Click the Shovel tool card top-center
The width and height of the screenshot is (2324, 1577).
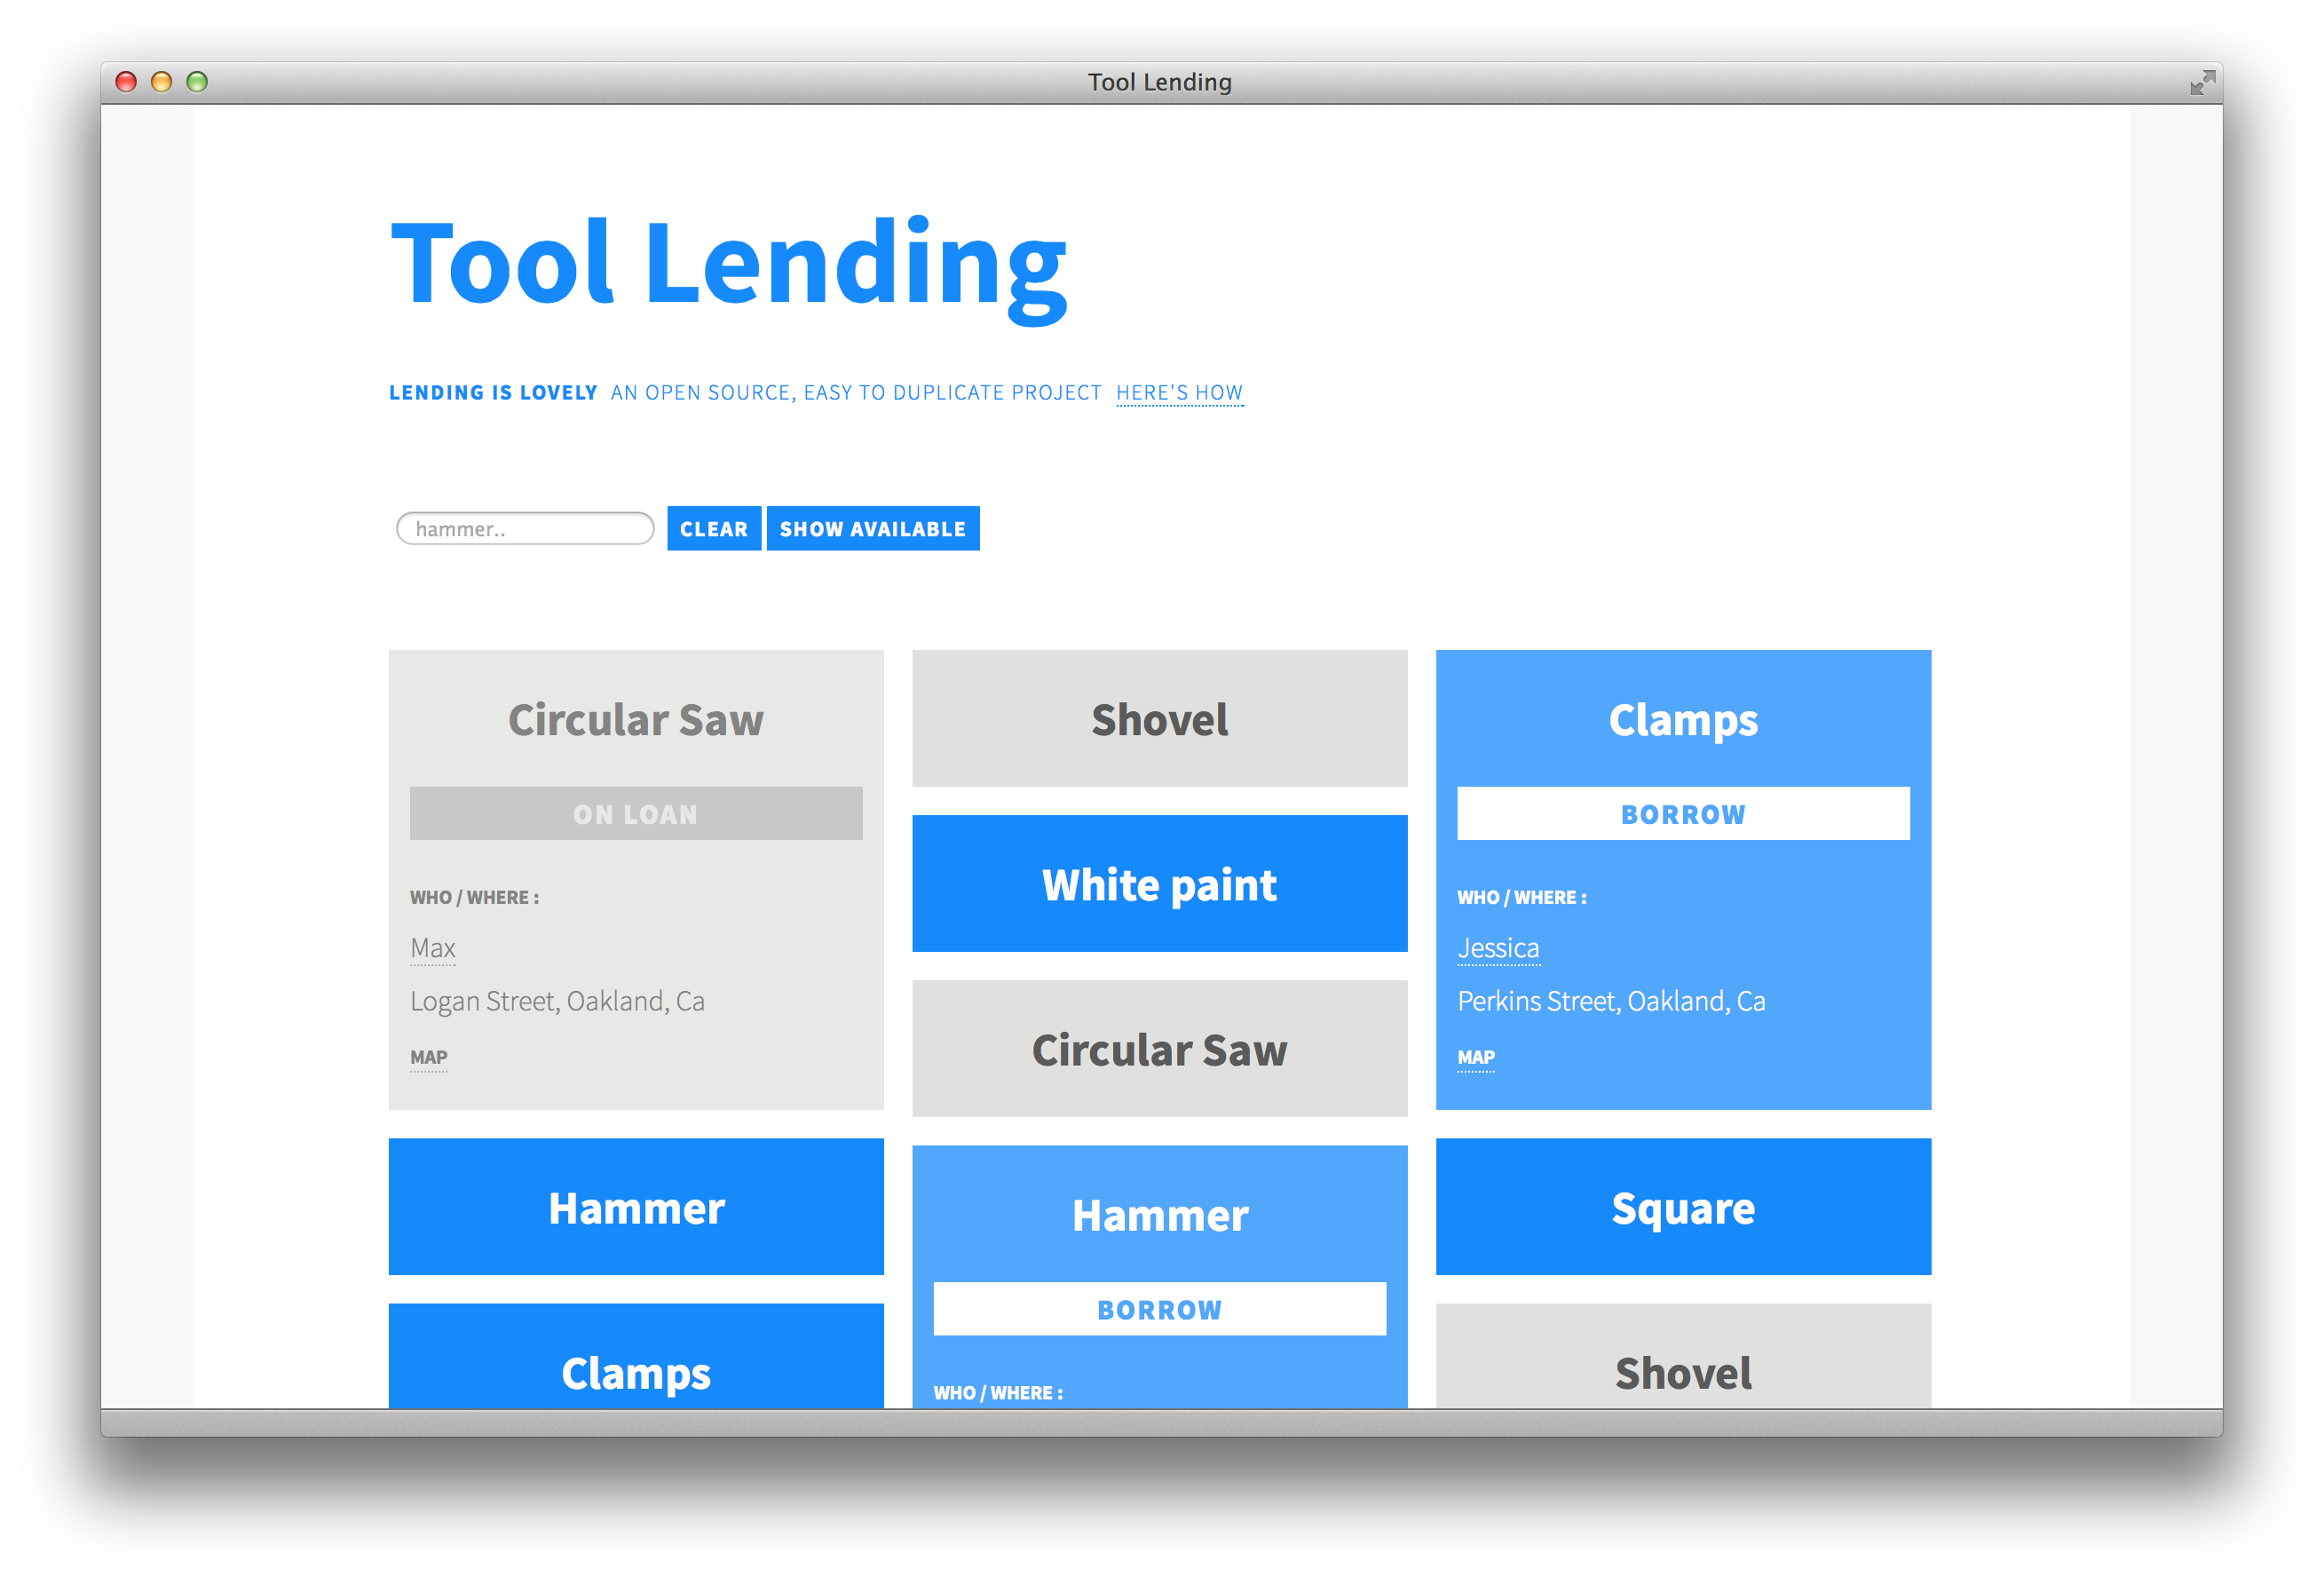coord(1161,718)
